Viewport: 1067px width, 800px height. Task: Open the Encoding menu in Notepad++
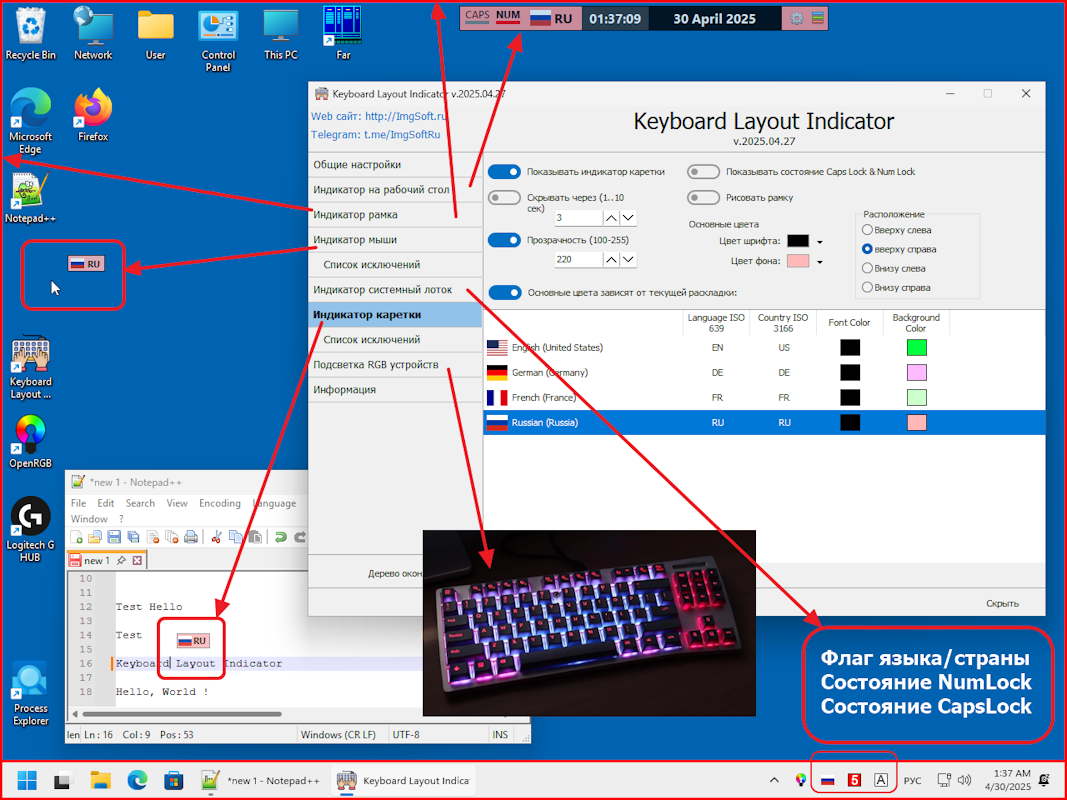coord(220,503)
